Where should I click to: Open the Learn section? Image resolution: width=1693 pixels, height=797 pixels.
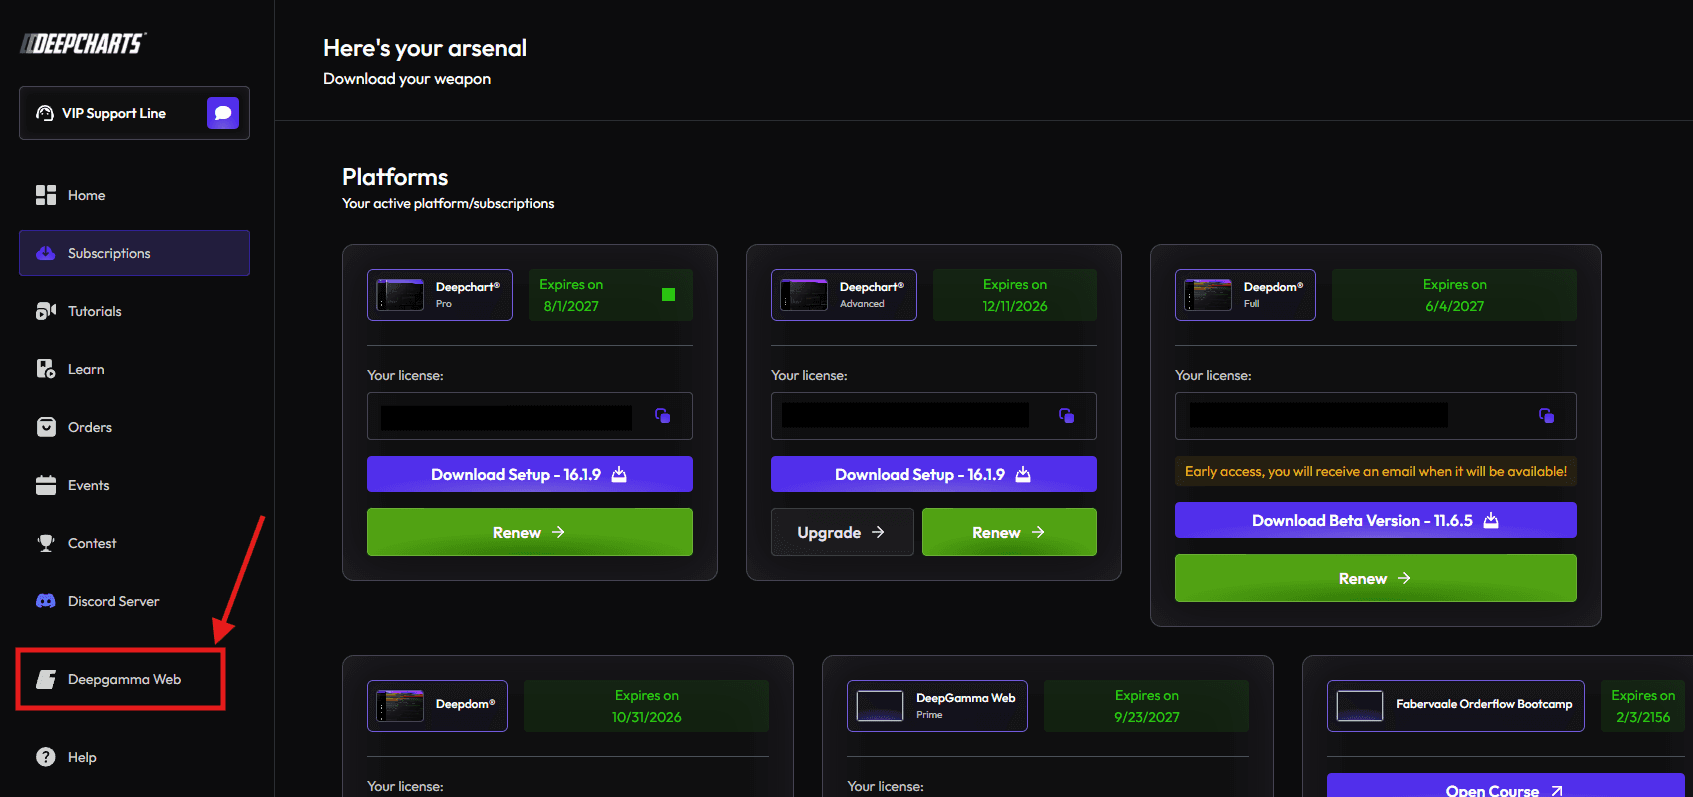click(134, 369)
